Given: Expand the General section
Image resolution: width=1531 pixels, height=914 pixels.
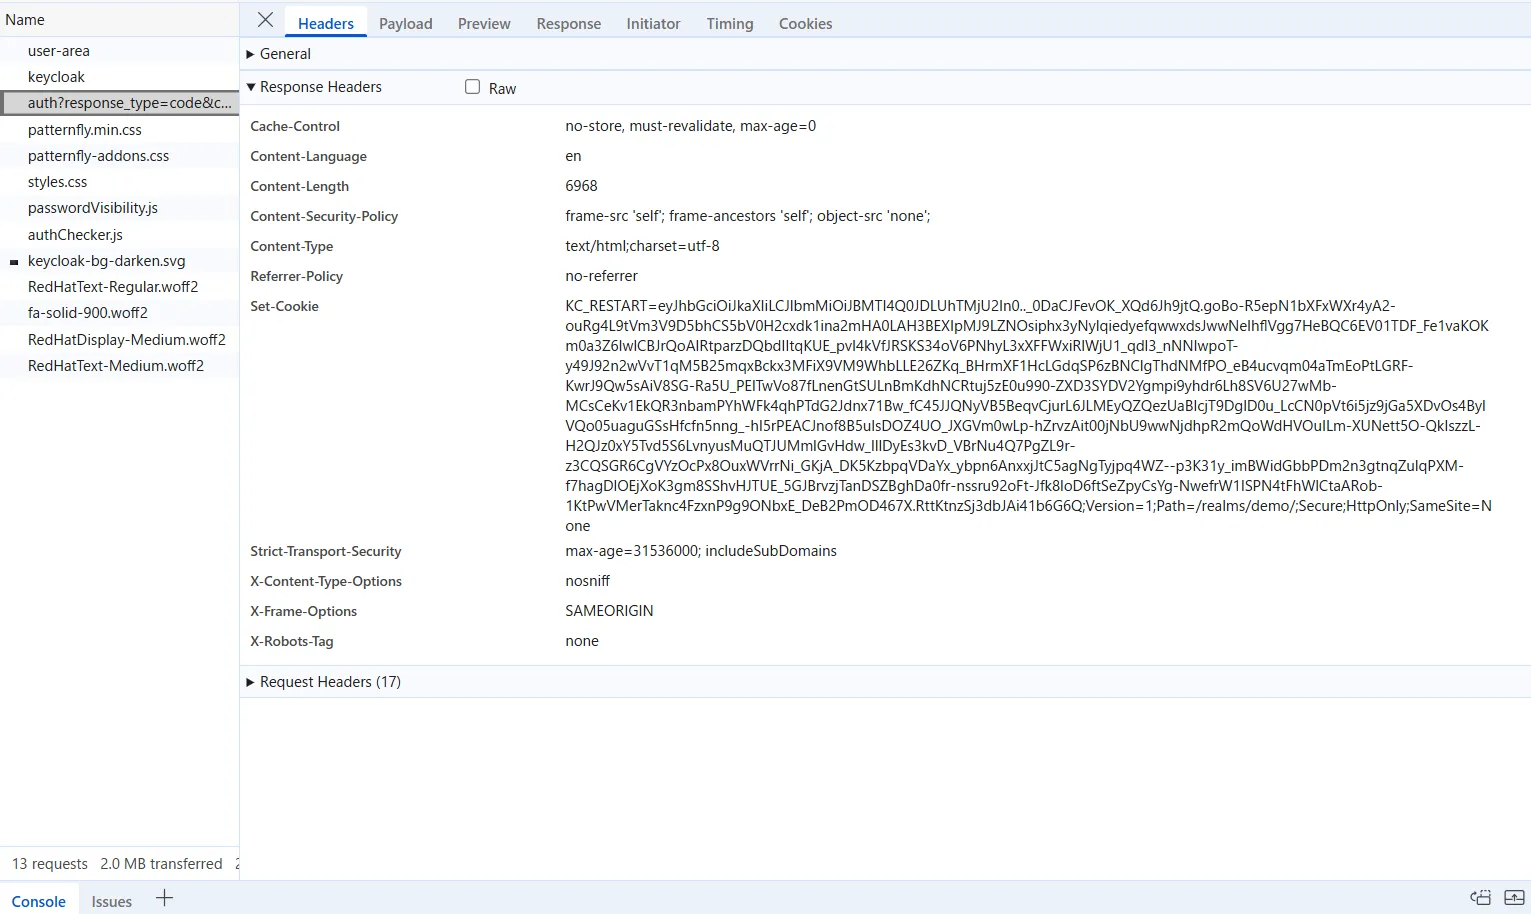Looking at the screenshot, I should (x=285, y=54).
